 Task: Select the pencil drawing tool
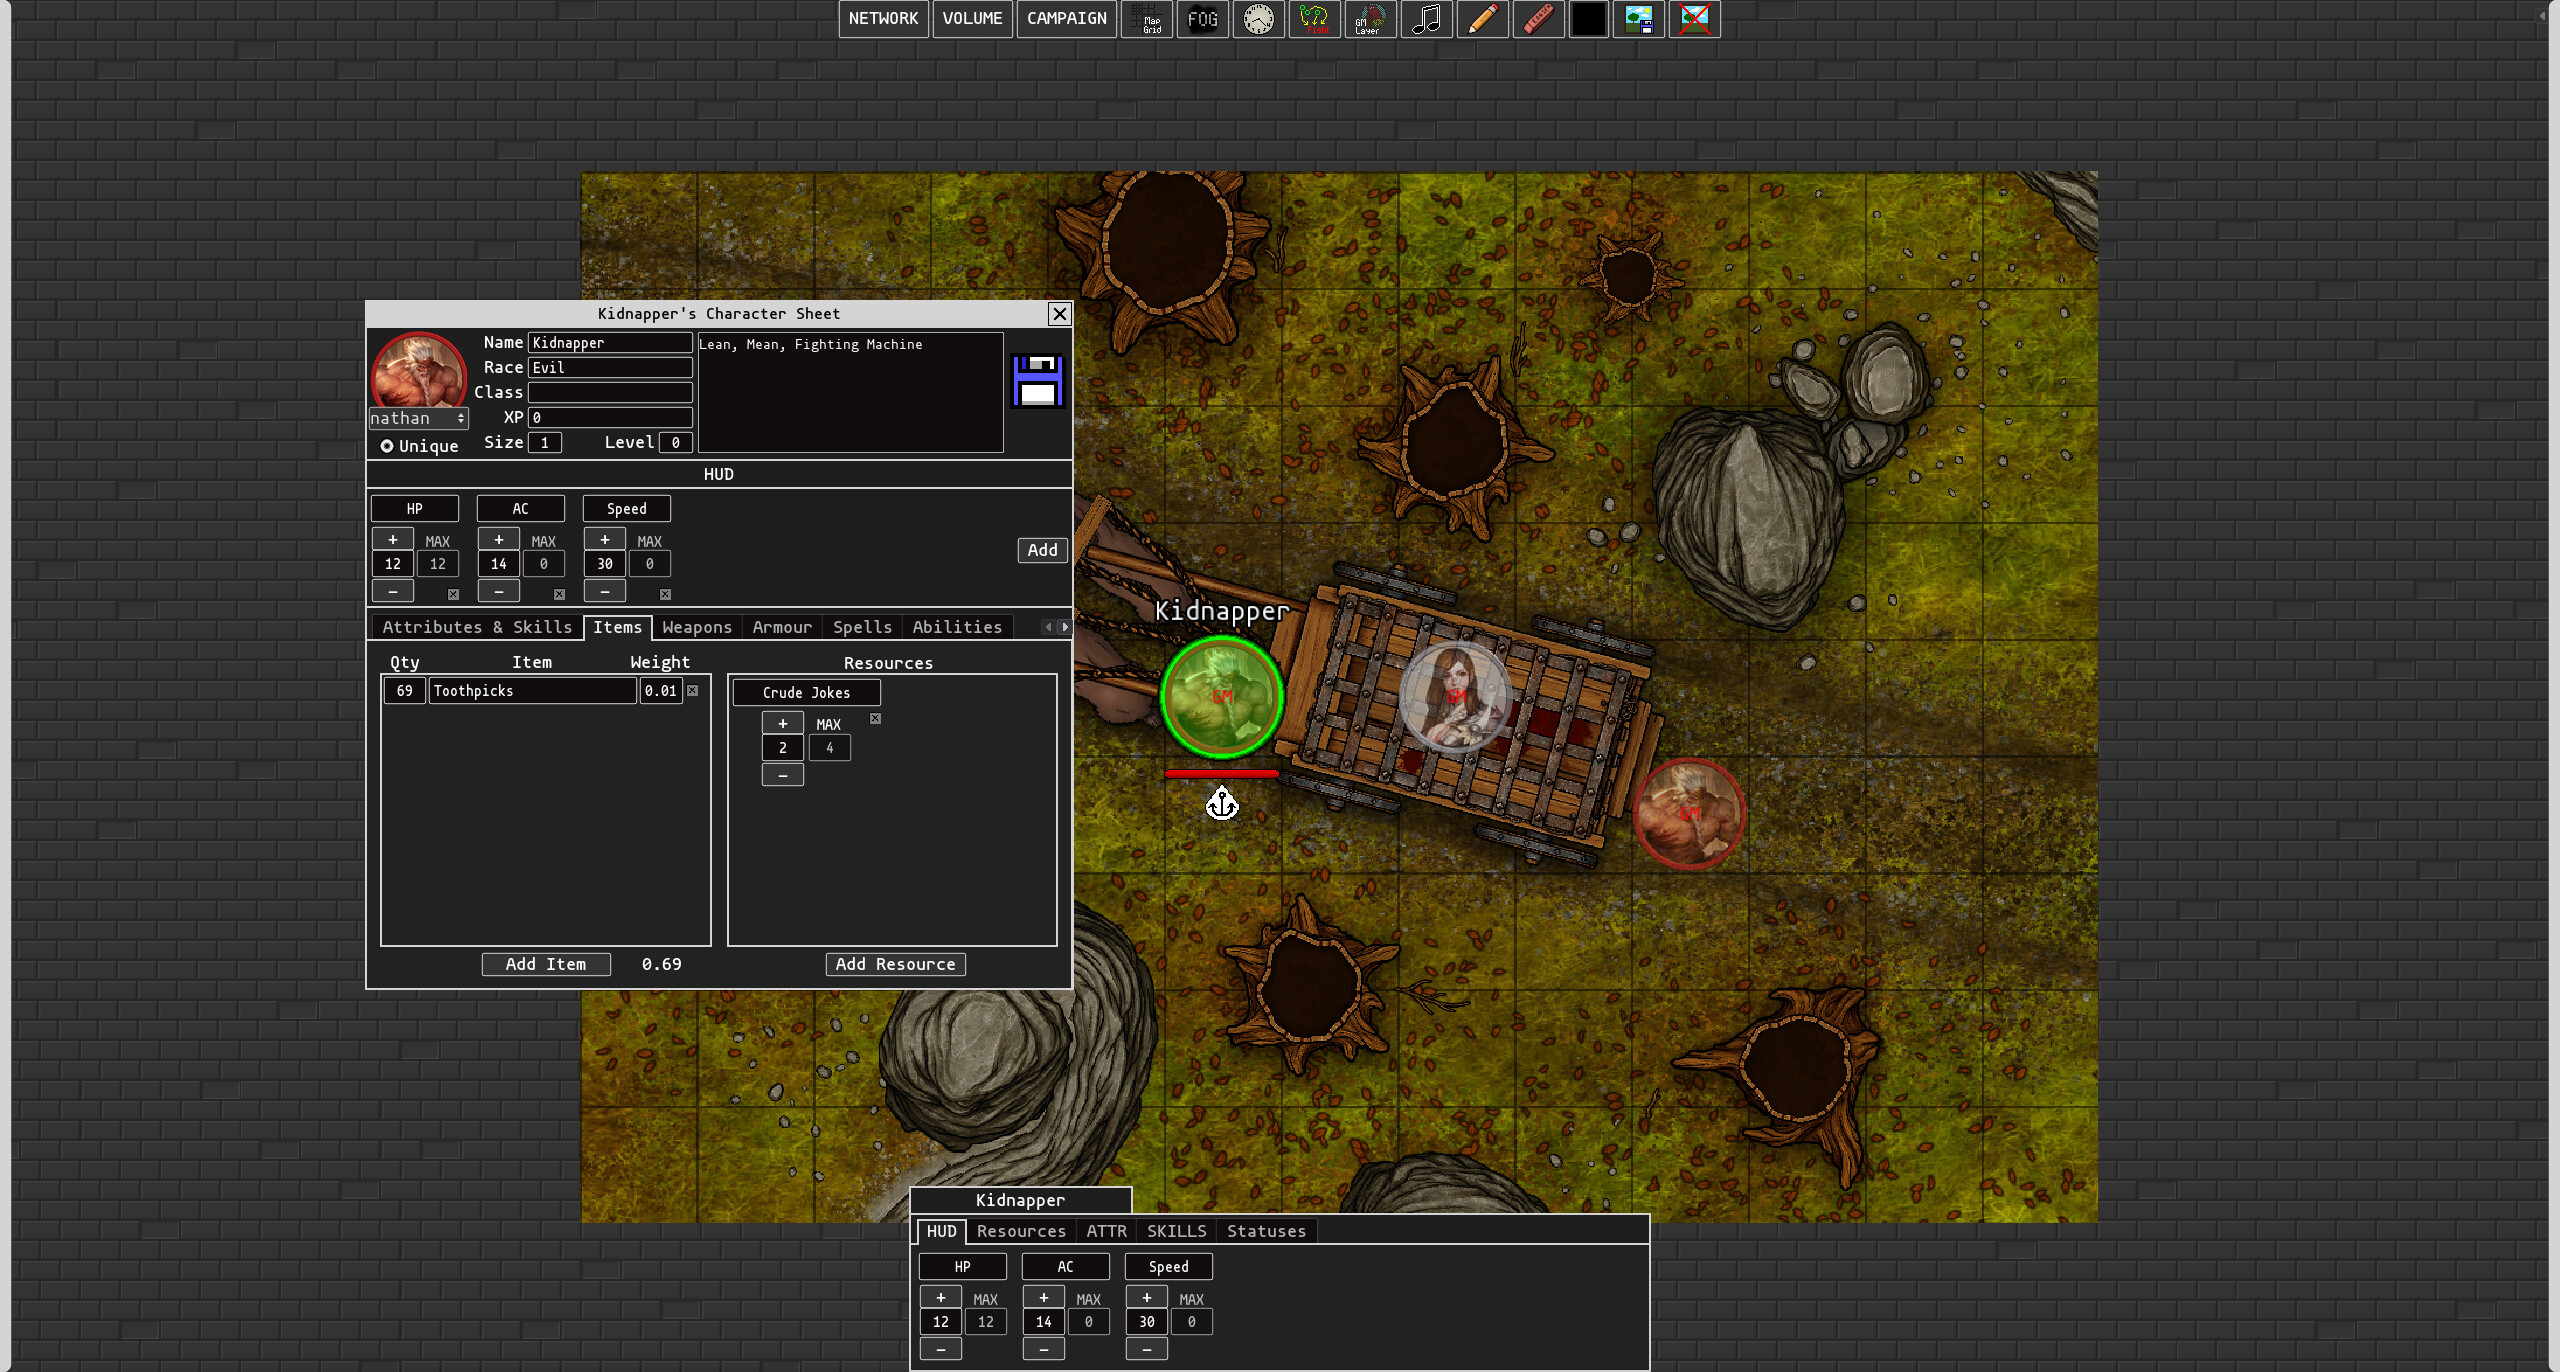coord(1482,19)
